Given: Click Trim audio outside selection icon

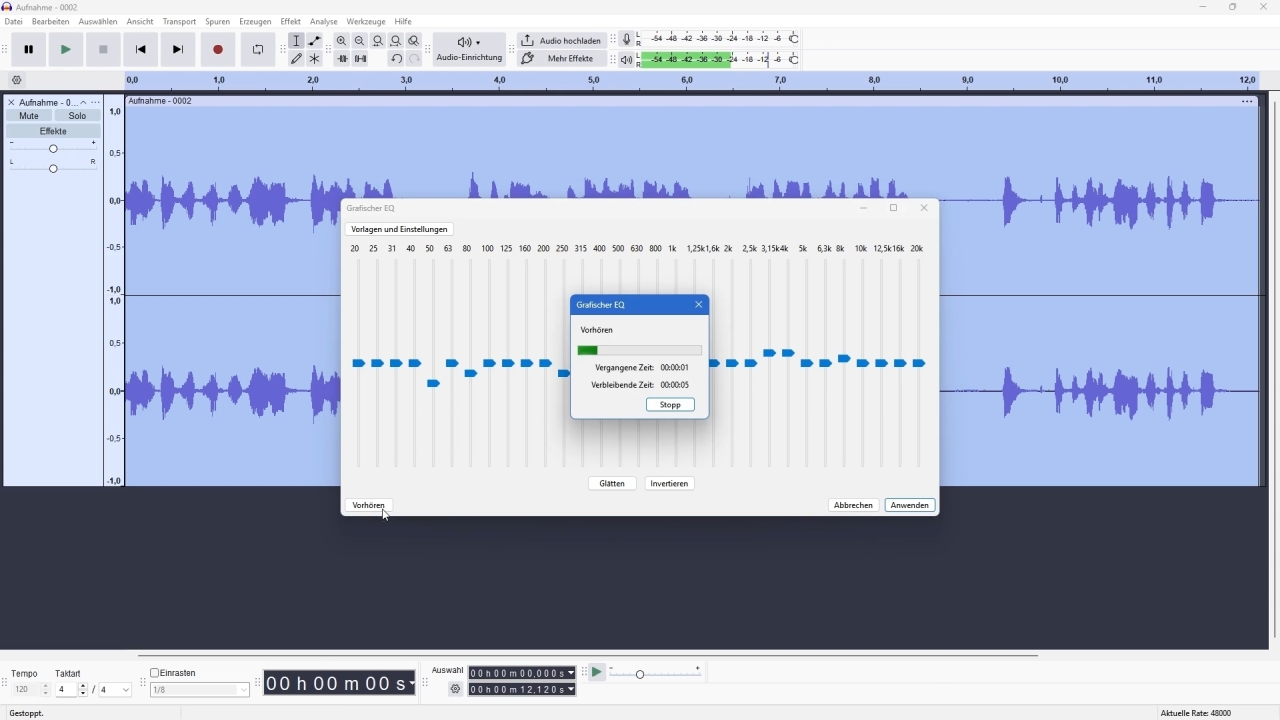Looking at the screenshot, I should 342,59.
